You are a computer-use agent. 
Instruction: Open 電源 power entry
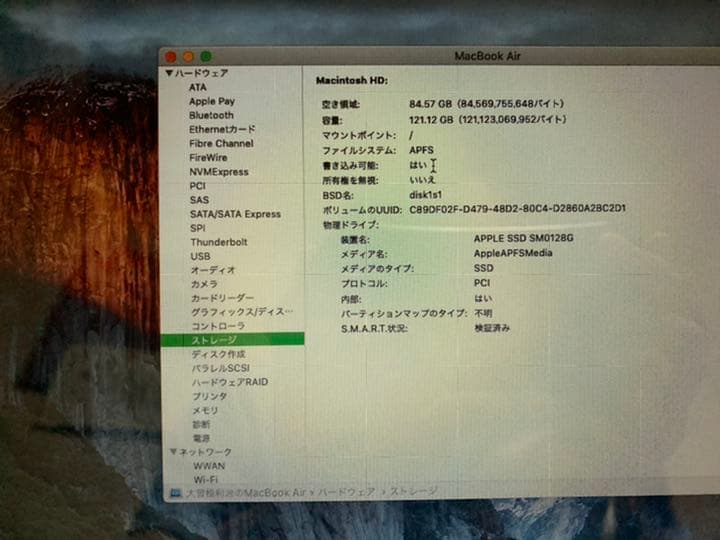point(201,438)
